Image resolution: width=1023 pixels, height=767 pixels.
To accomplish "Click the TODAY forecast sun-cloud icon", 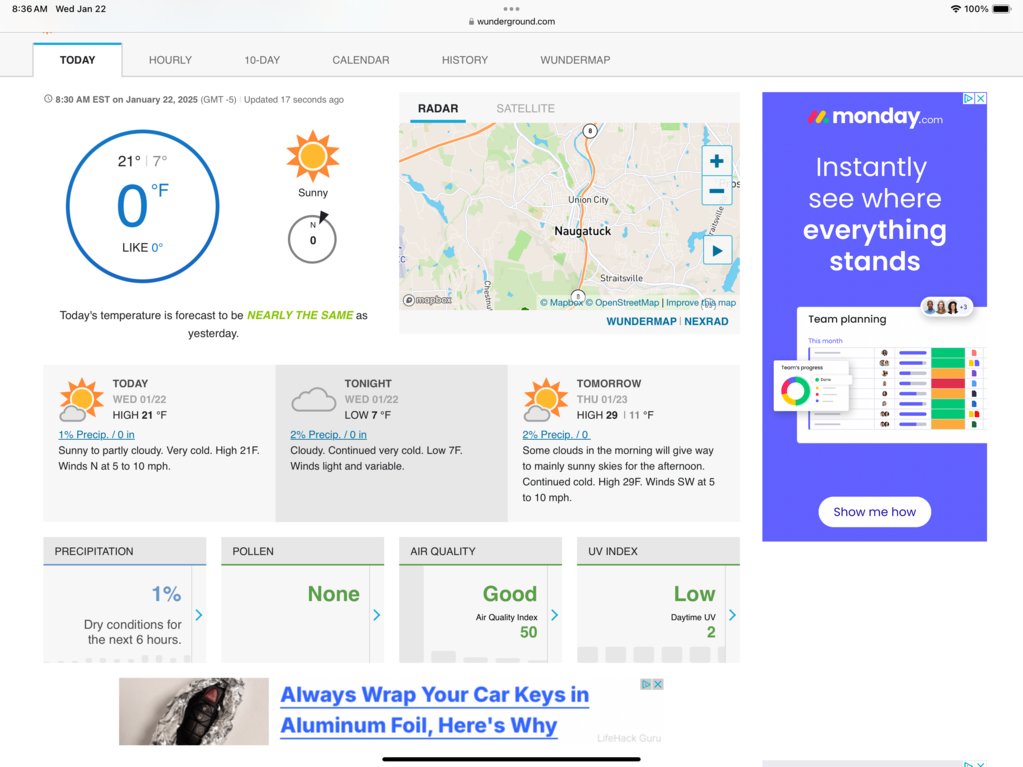I will [82, 400].
